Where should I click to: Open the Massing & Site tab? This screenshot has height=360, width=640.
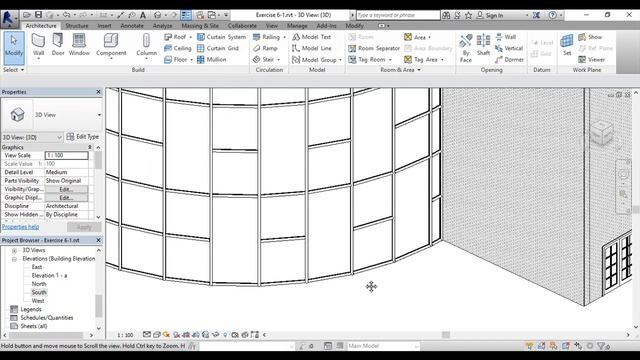(200, 26)
